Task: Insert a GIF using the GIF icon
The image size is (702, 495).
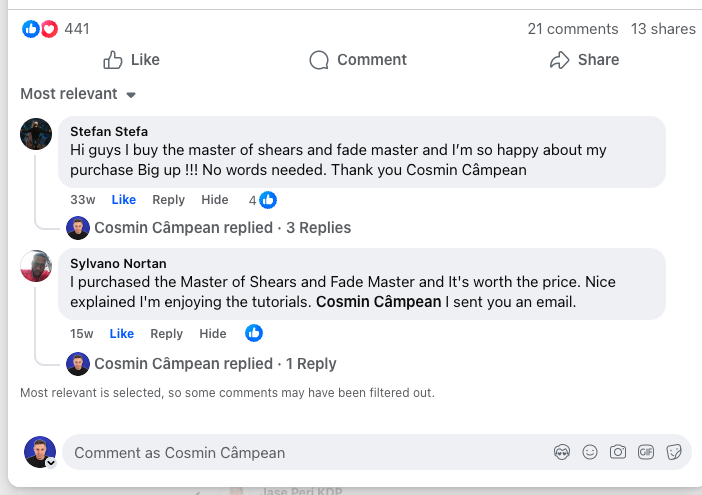Action: click(x=646, y=452)
